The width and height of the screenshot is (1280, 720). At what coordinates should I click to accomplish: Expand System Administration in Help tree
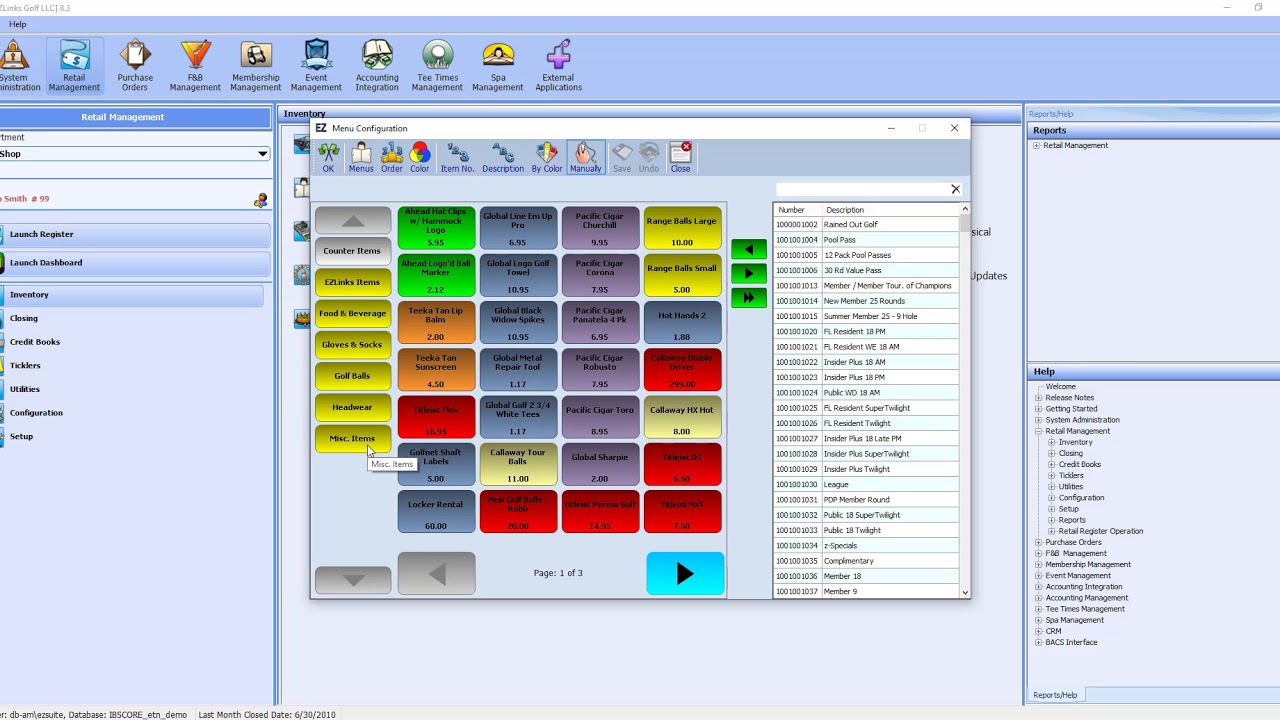(x=1038, y=420)
